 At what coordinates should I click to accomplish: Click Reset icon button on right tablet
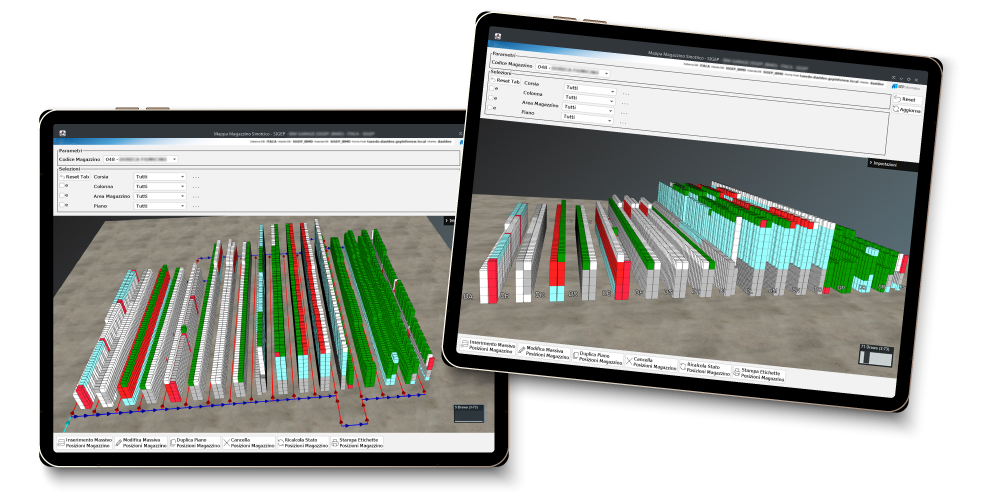tap(896, 99)
